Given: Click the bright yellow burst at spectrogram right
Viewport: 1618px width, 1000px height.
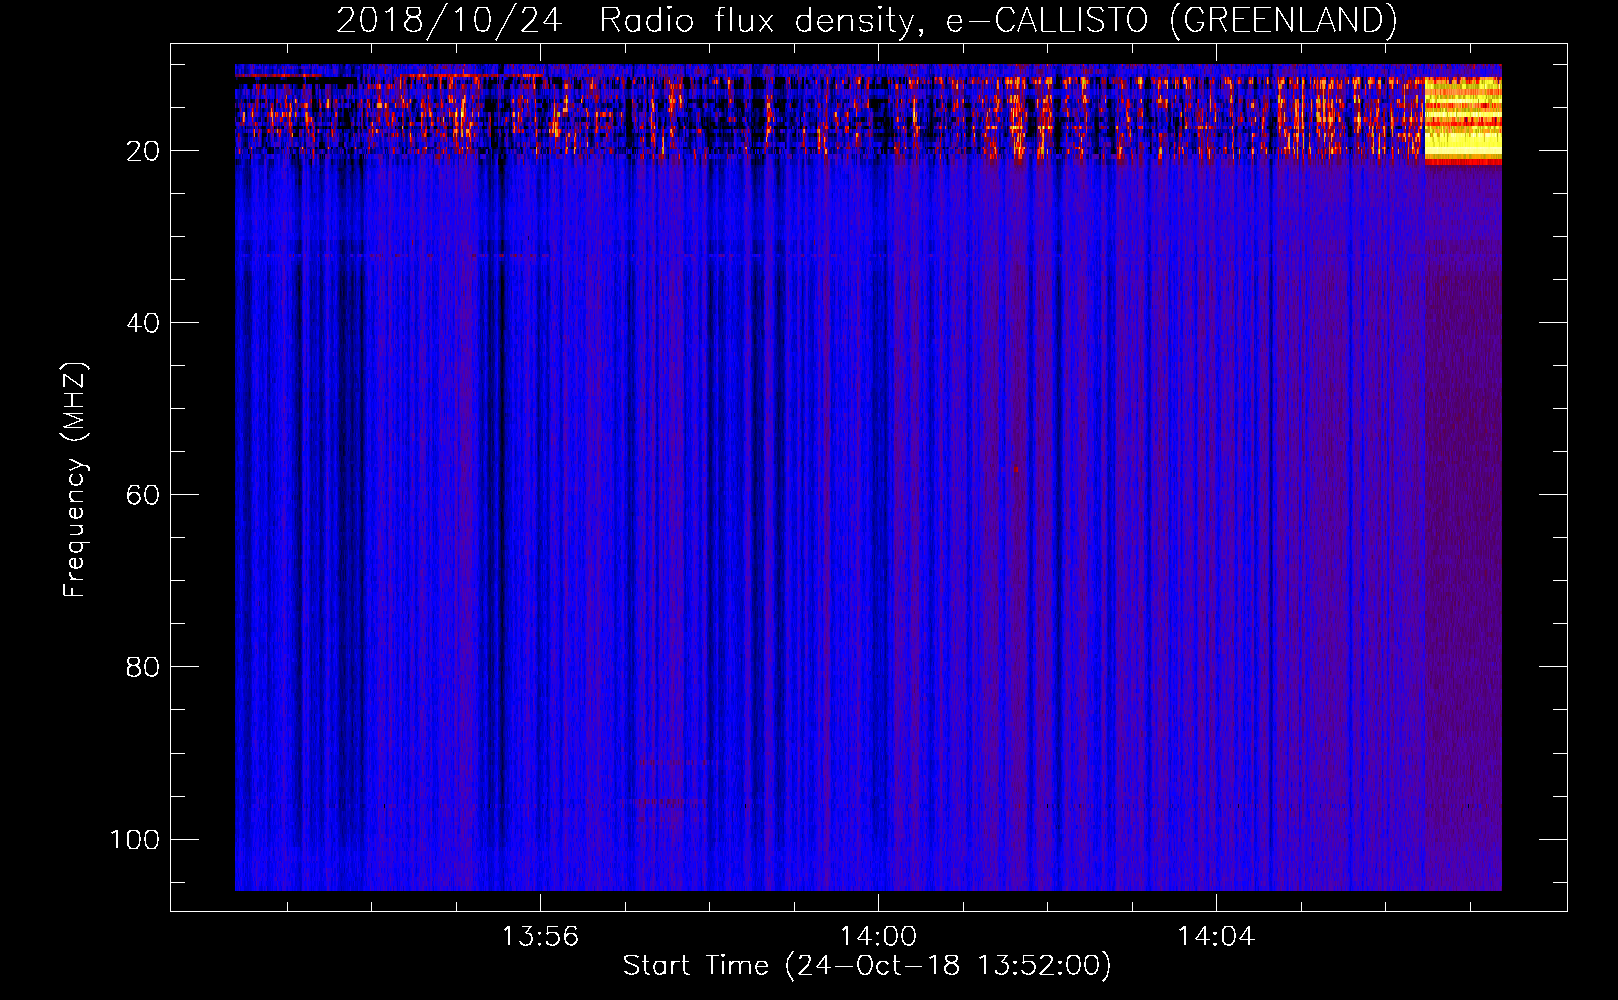Looking at the screenshot, I should click(1463, 120).
